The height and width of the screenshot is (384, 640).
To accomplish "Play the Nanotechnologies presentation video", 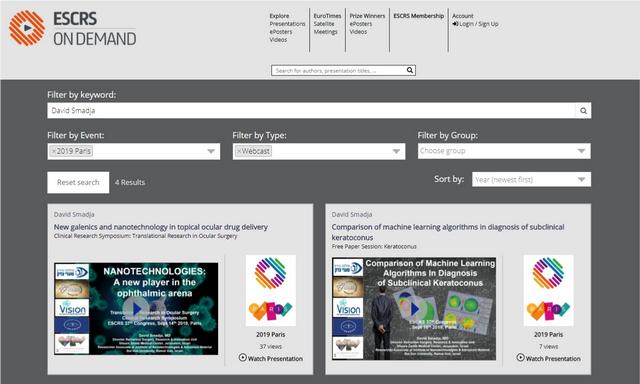I will tap(136, 309).
